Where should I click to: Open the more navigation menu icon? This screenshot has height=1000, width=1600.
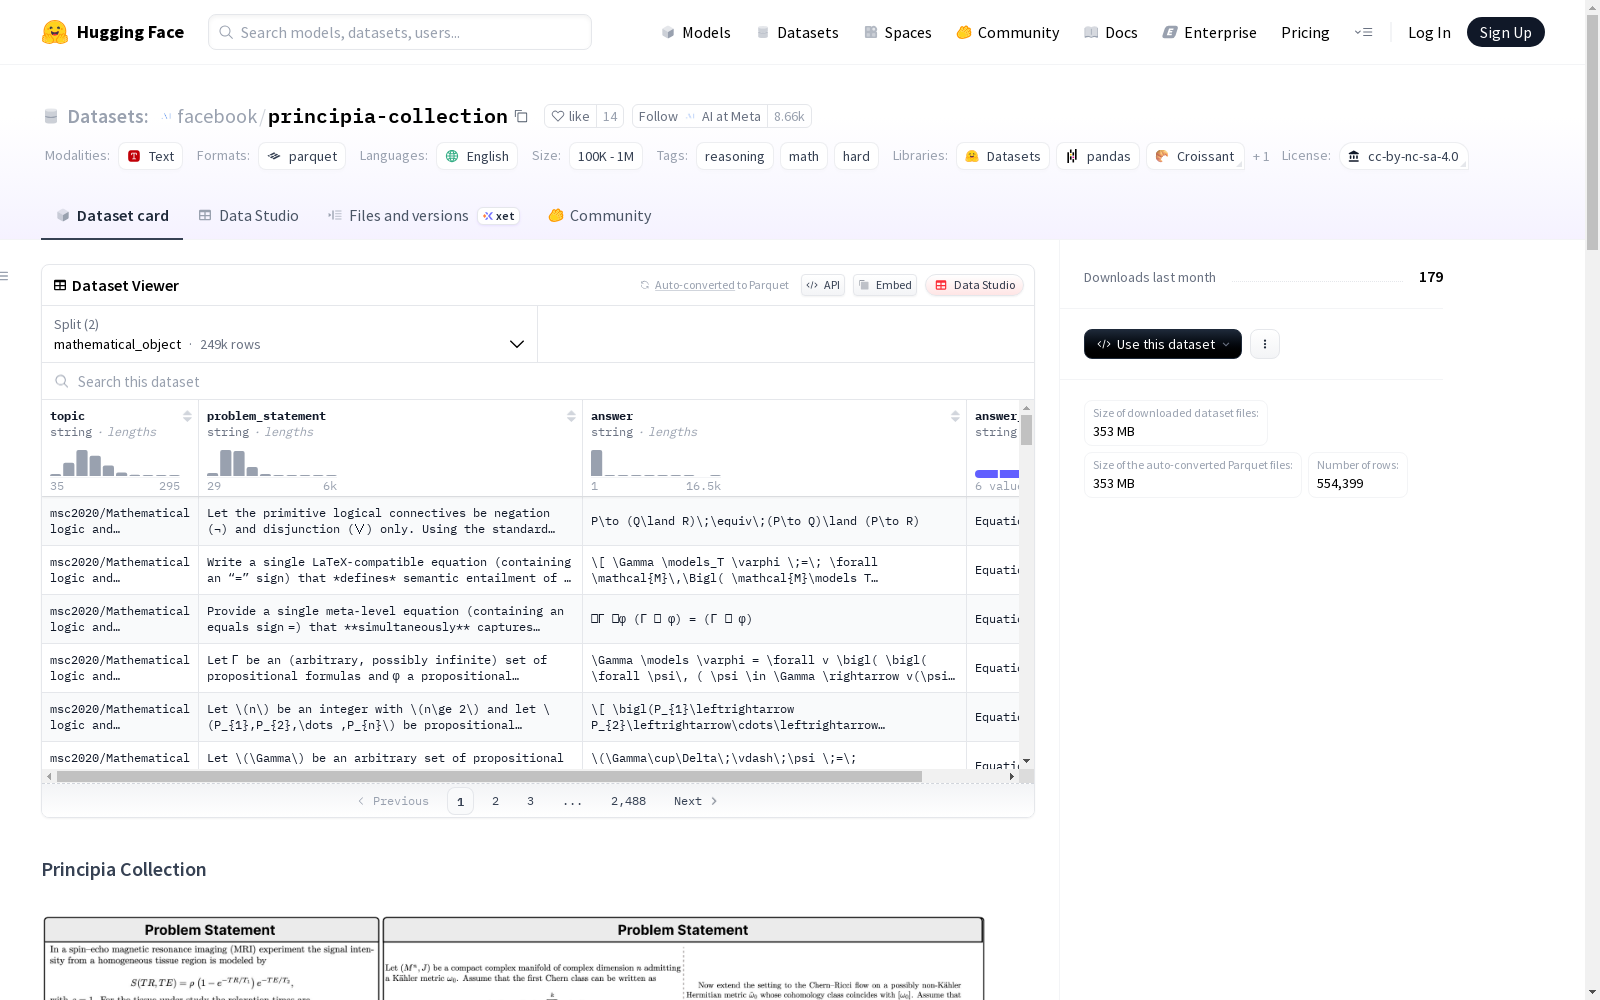tap(1363, 32)
